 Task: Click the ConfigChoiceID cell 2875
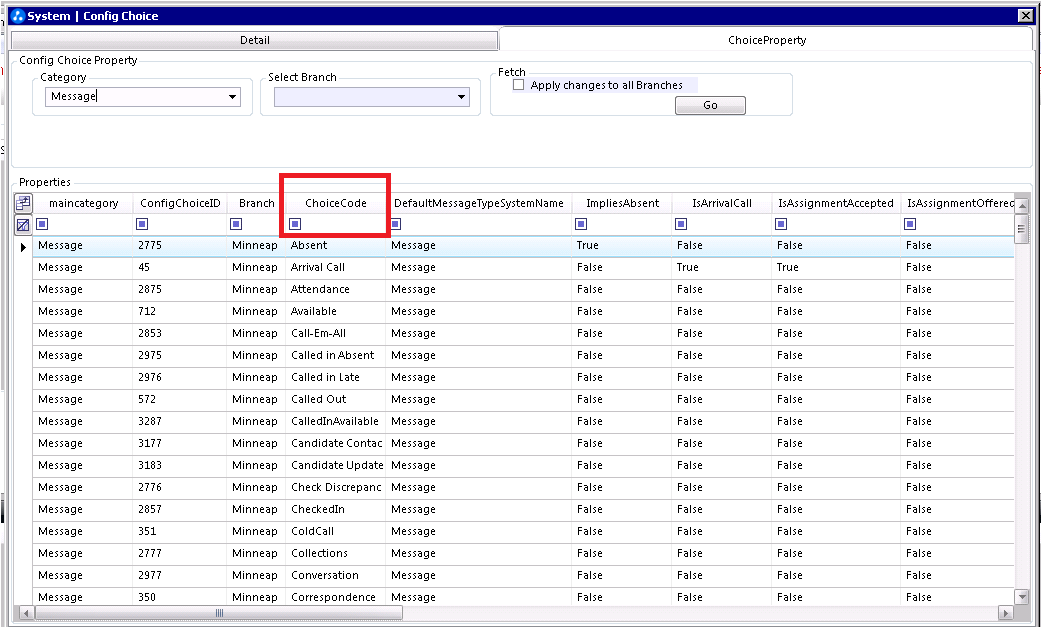[179, 290]
